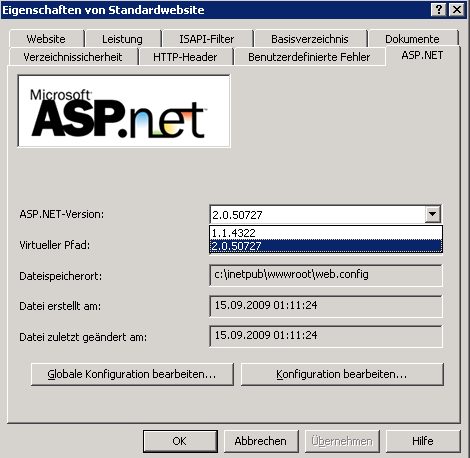Select the ISAPI-Filter tab

[207, 39]
